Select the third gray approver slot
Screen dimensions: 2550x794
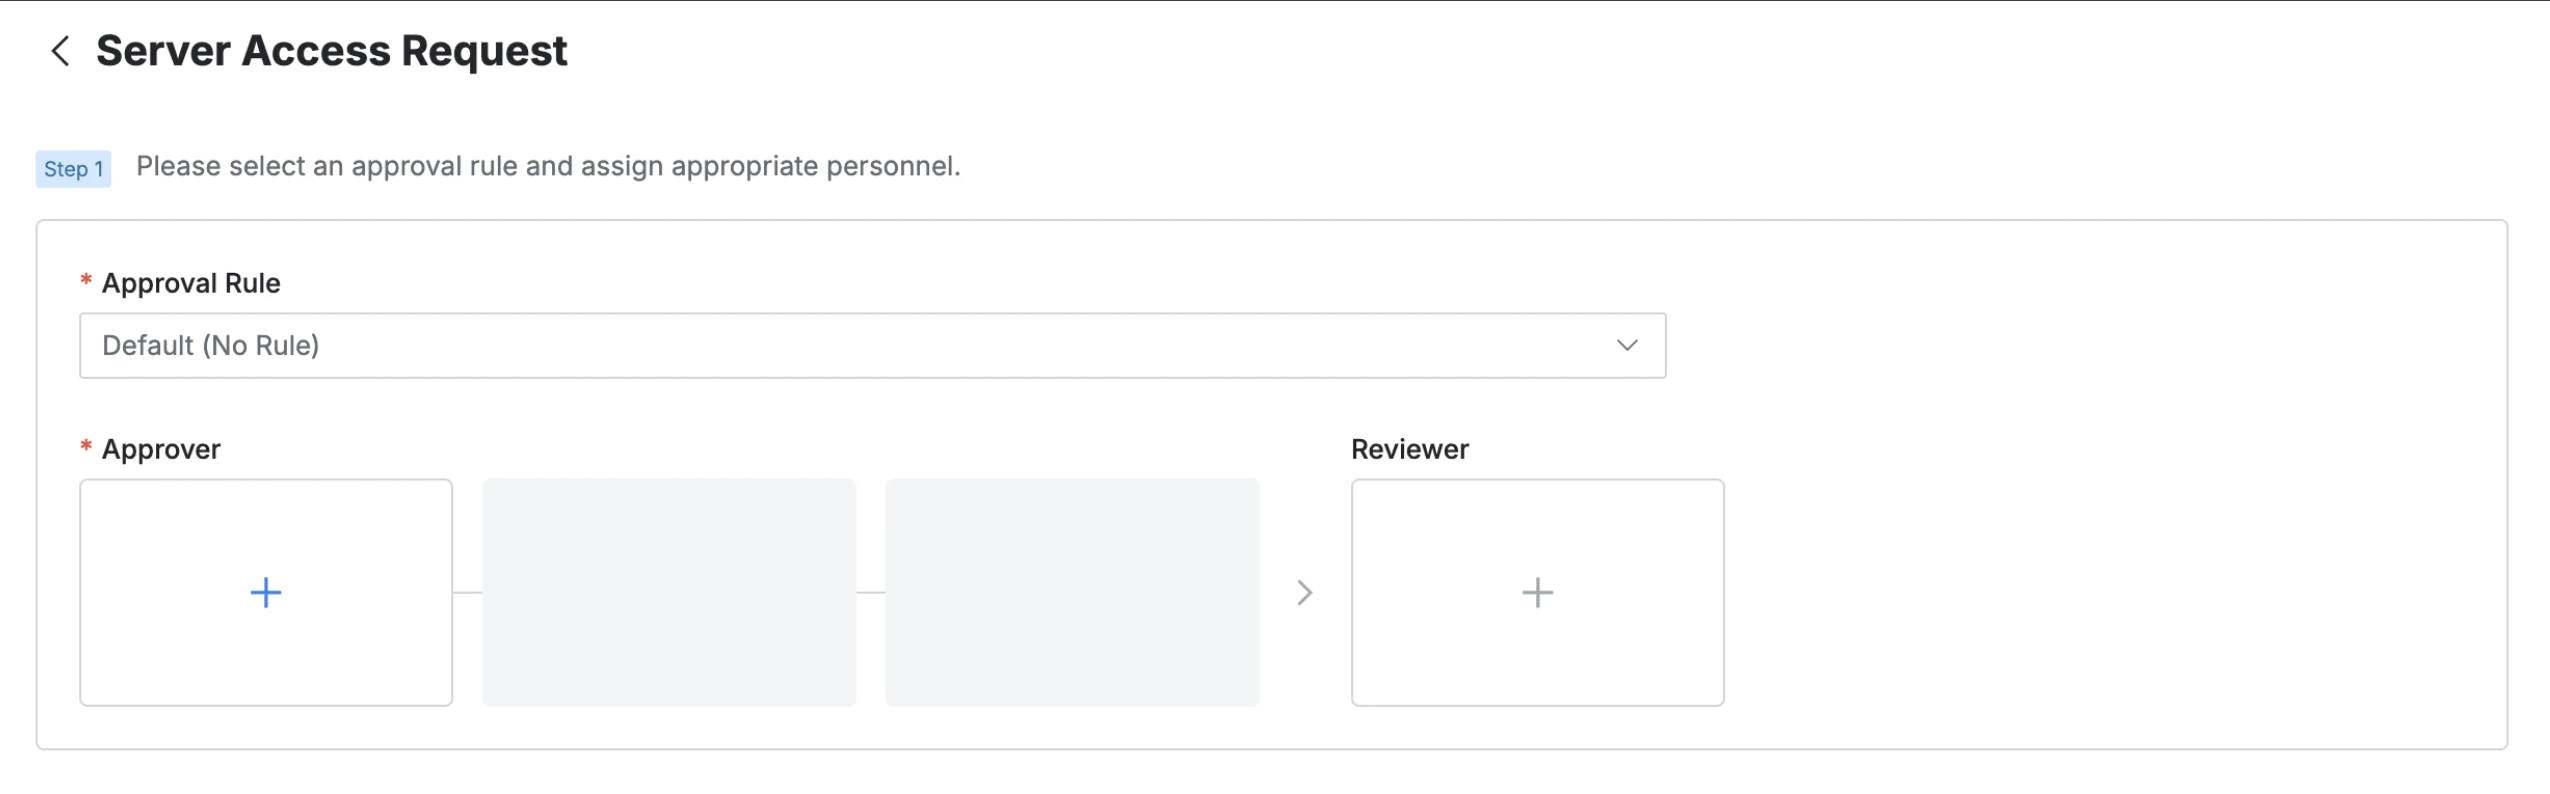click(x=1072, y=593)
